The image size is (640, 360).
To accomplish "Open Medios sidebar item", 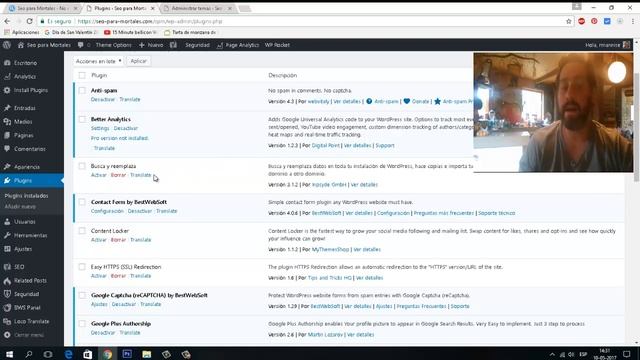I will [x=23, y=122].
